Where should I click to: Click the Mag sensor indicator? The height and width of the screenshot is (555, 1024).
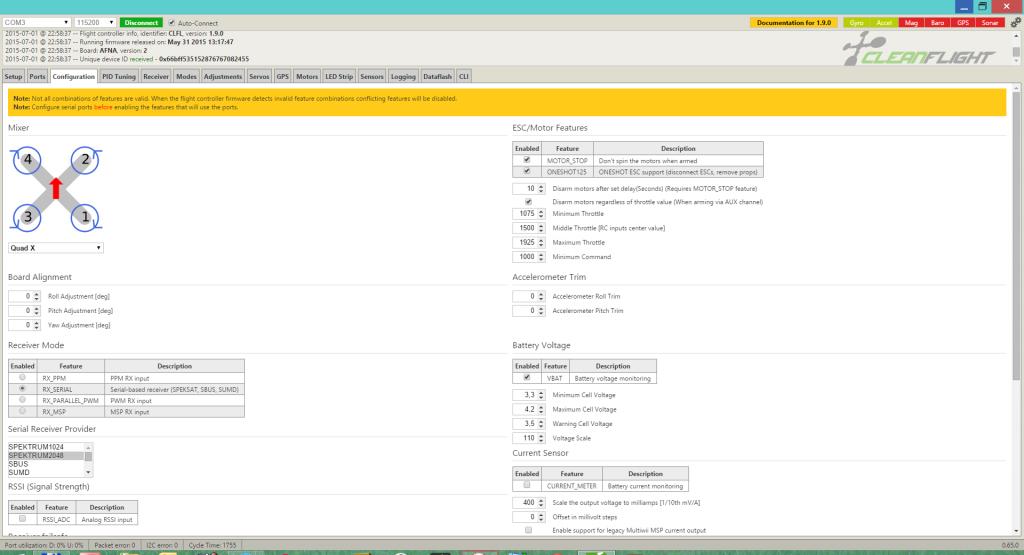click(911, 22)
